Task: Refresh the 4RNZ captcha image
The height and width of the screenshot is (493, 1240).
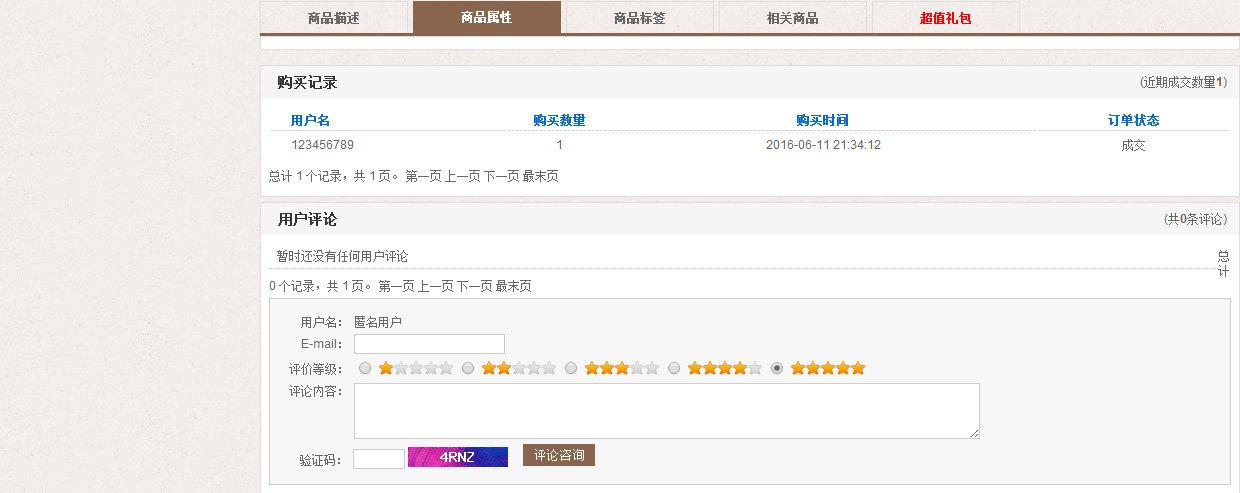Action: click(x=458, y=457)
